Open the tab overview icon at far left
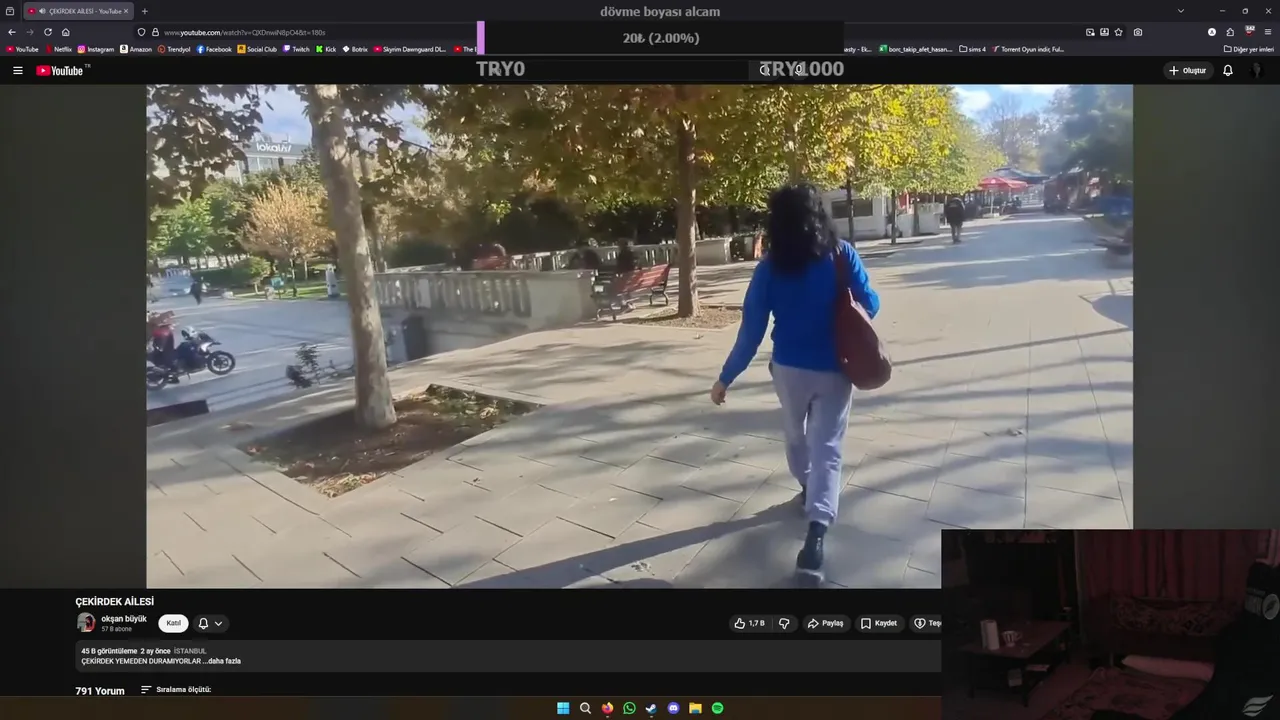 (10, 11)
